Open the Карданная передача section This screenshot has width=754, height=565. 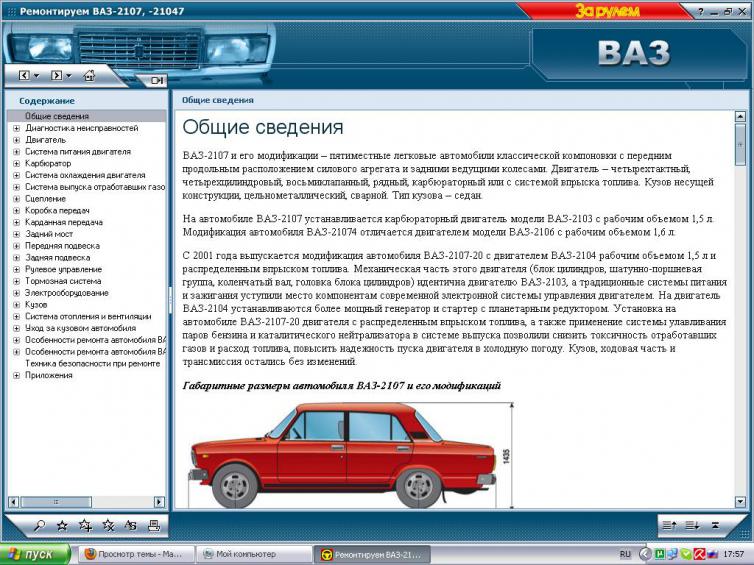pos(63,222)
